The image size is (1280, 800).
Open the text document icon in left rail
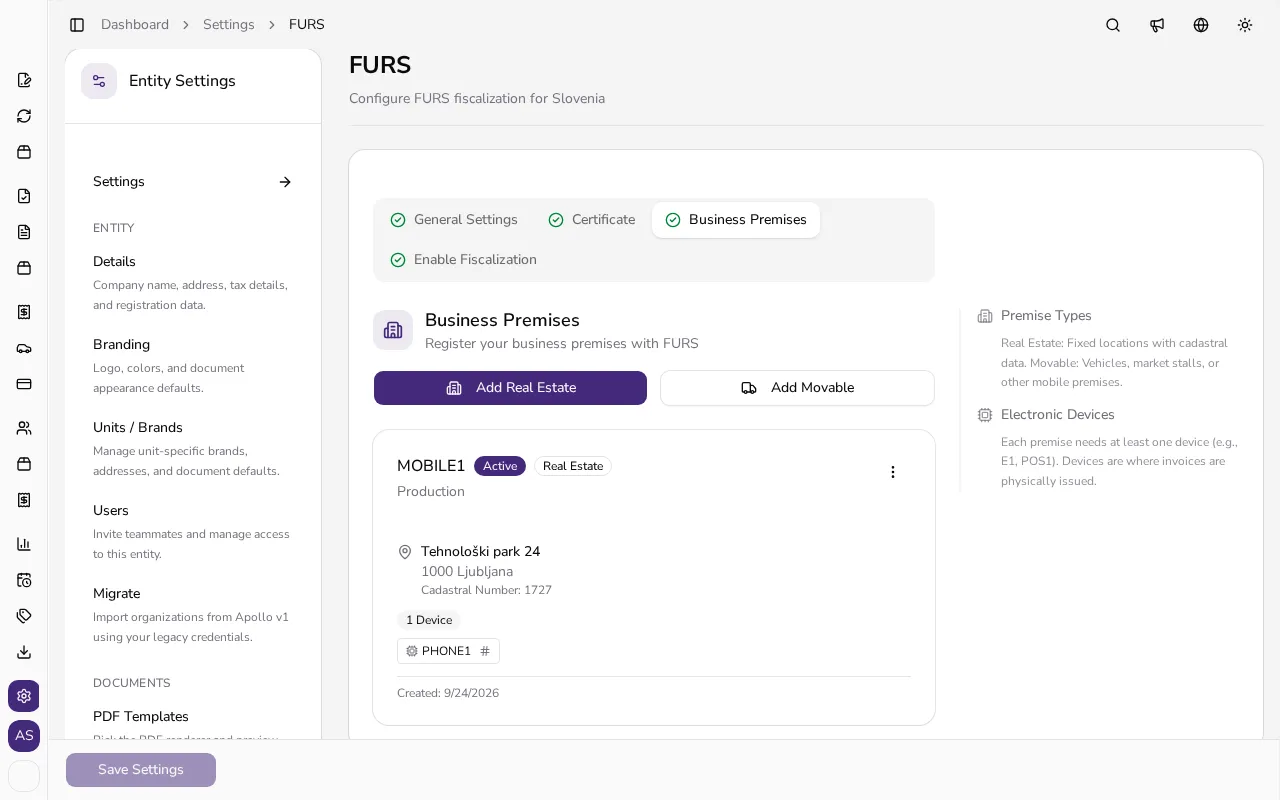click(24, 232)
